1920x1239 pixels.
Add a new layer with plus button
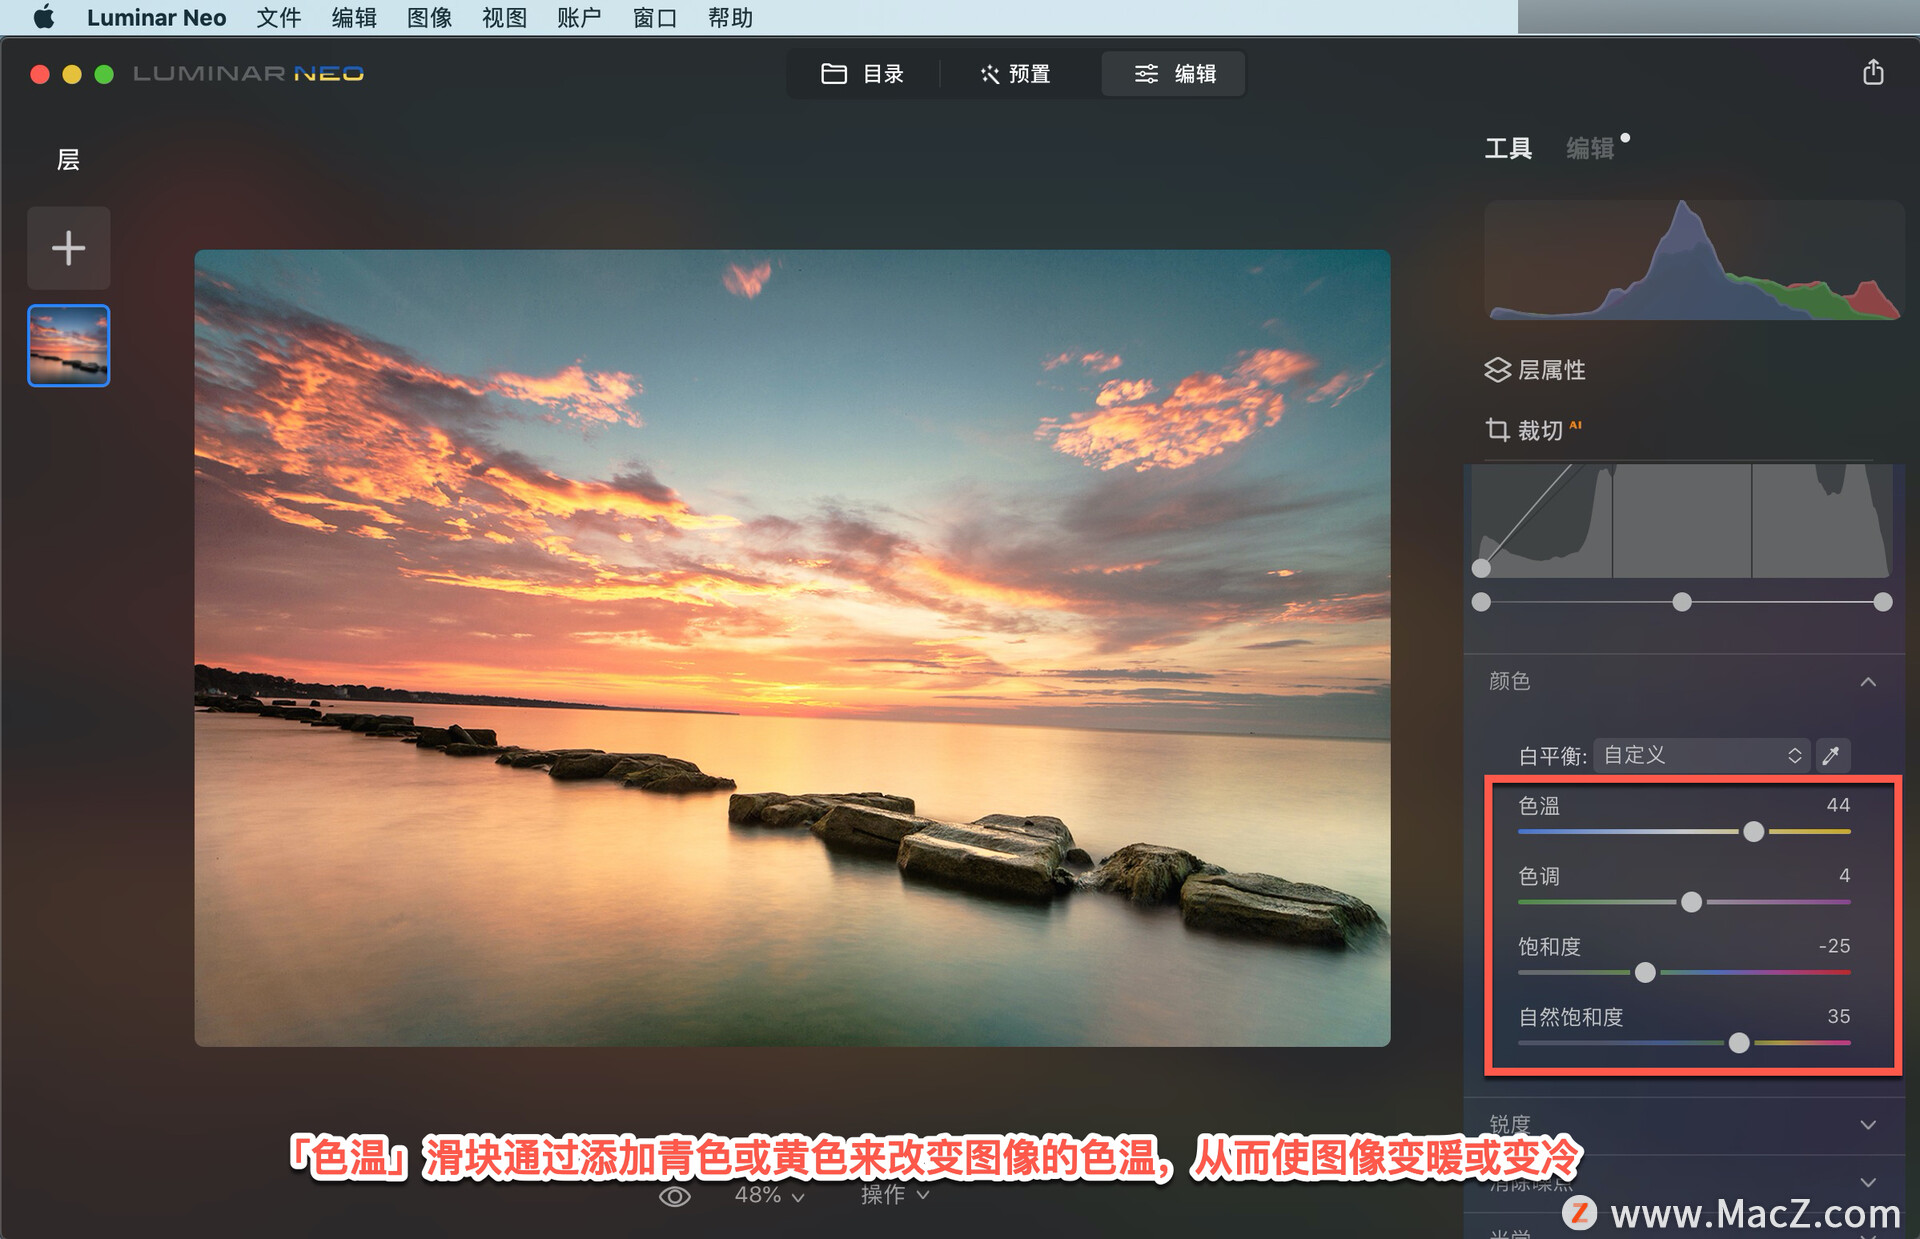point(68,248)
